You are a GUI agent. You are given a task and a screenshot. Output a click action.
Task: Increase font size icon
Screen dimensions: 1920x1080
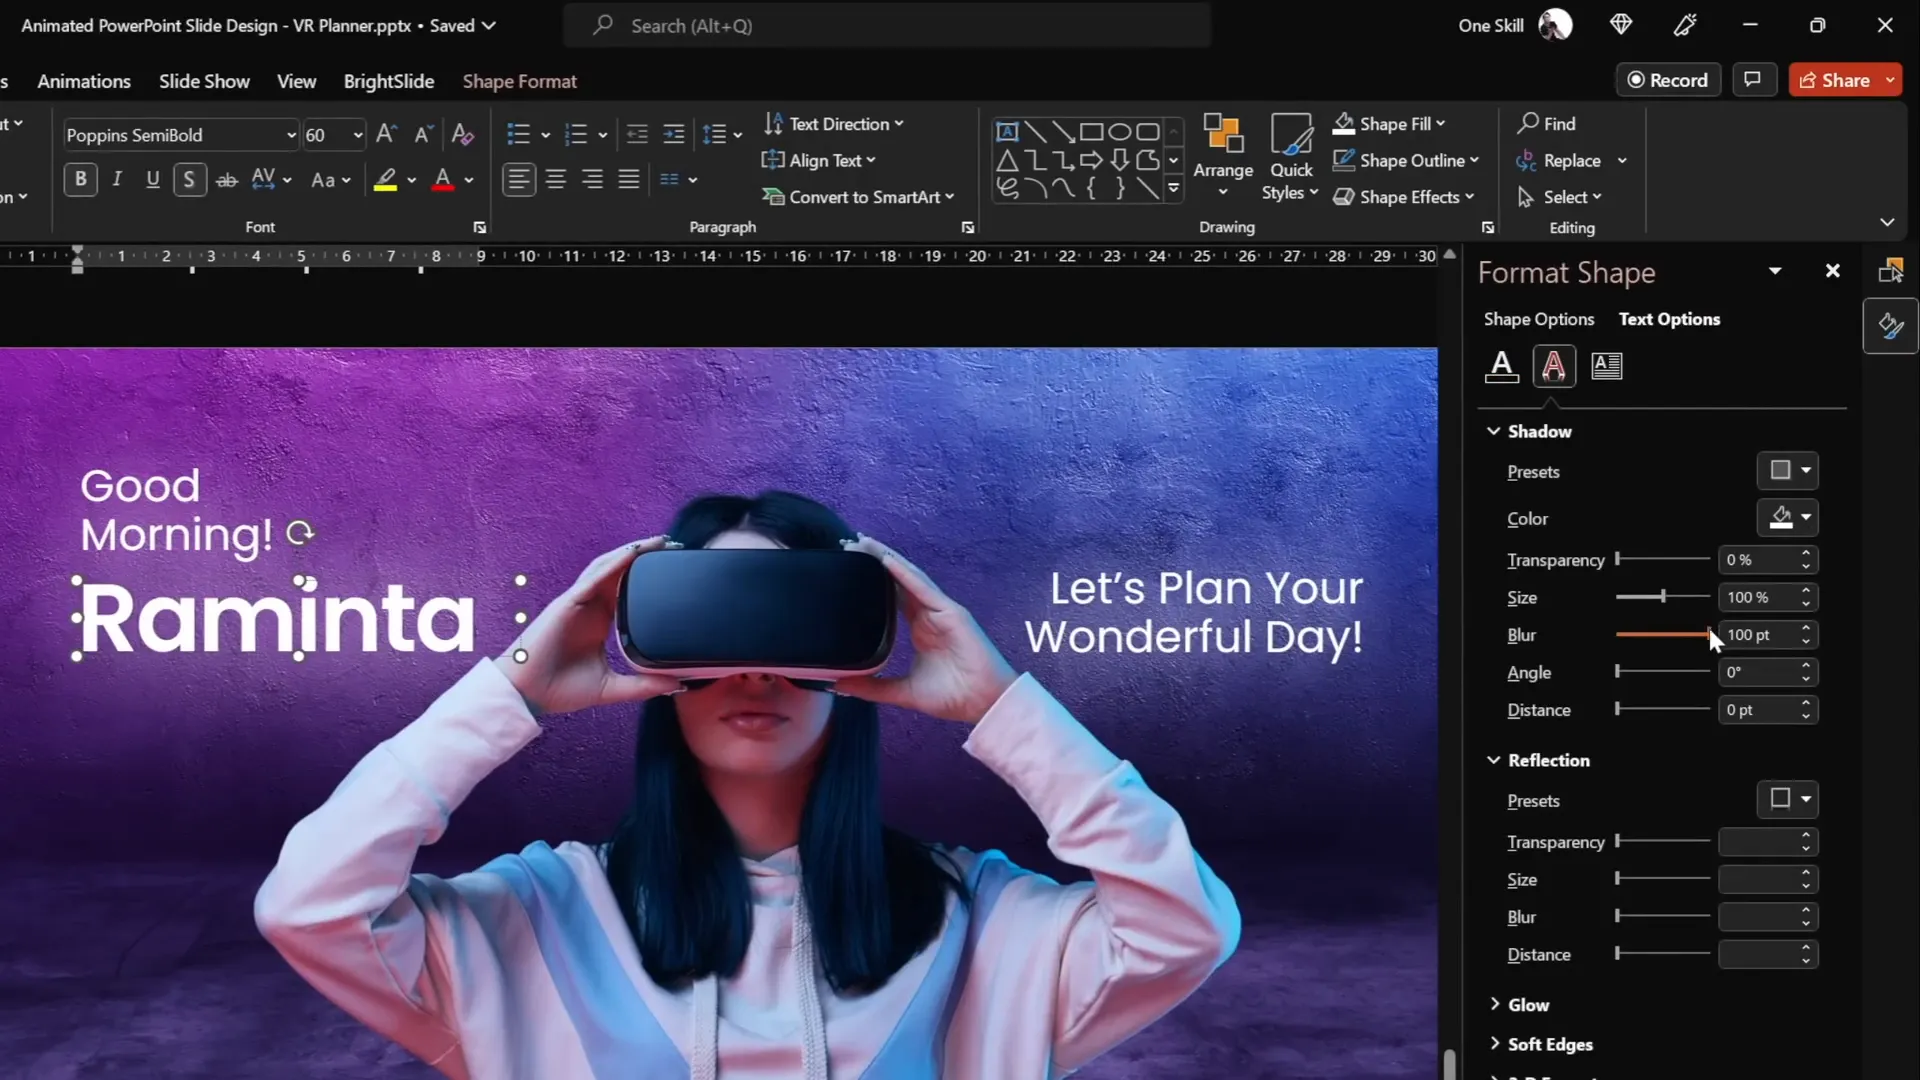click(386, 134)
